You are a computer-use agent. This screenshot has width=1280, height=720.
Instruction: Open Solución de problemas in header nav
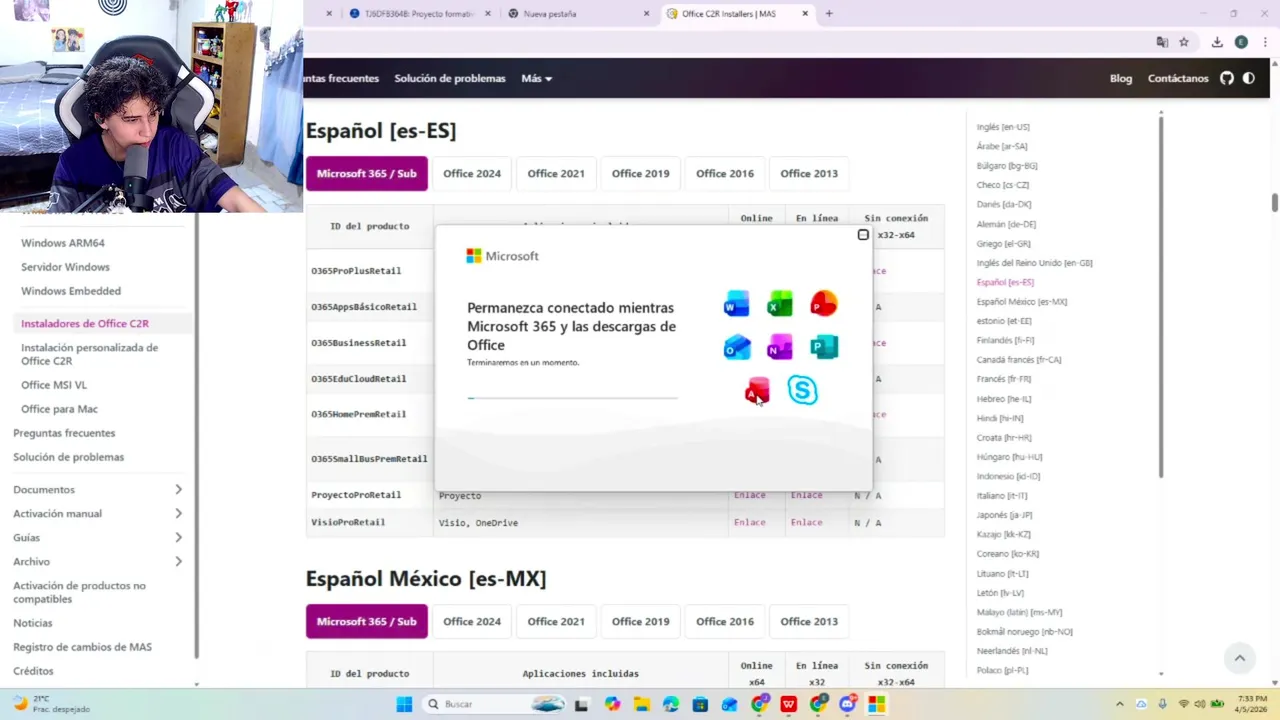point(450,78)
